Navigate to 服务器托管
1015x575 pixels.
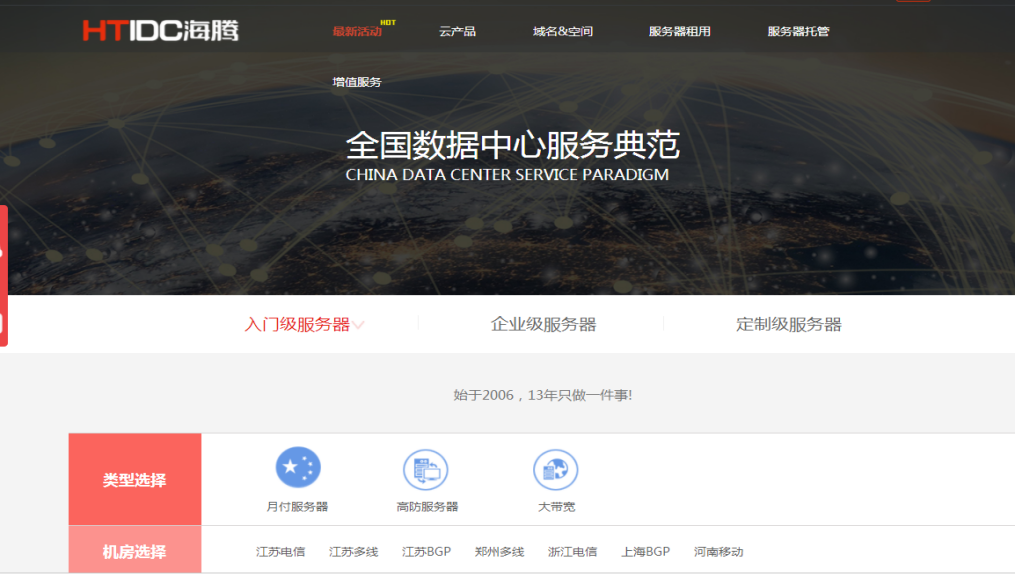[798, 31]
